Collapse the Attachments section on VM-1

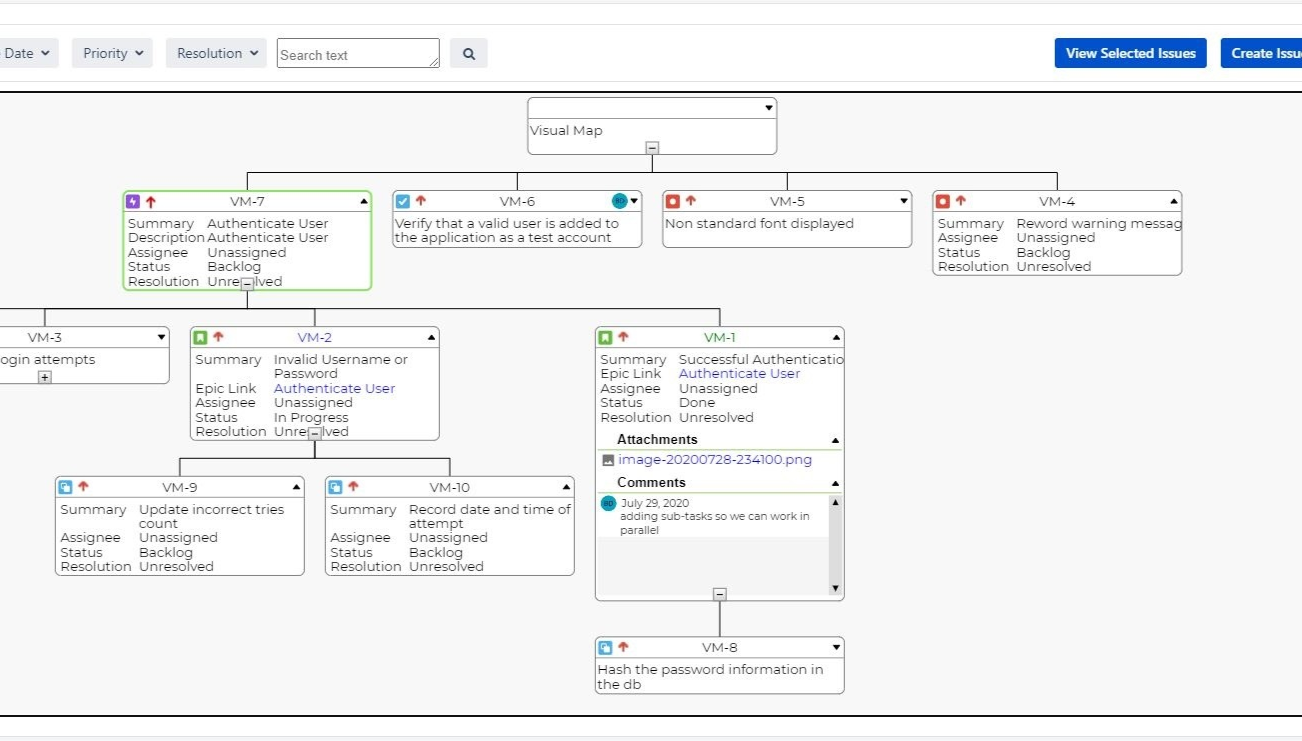click(x=834, y=440)
